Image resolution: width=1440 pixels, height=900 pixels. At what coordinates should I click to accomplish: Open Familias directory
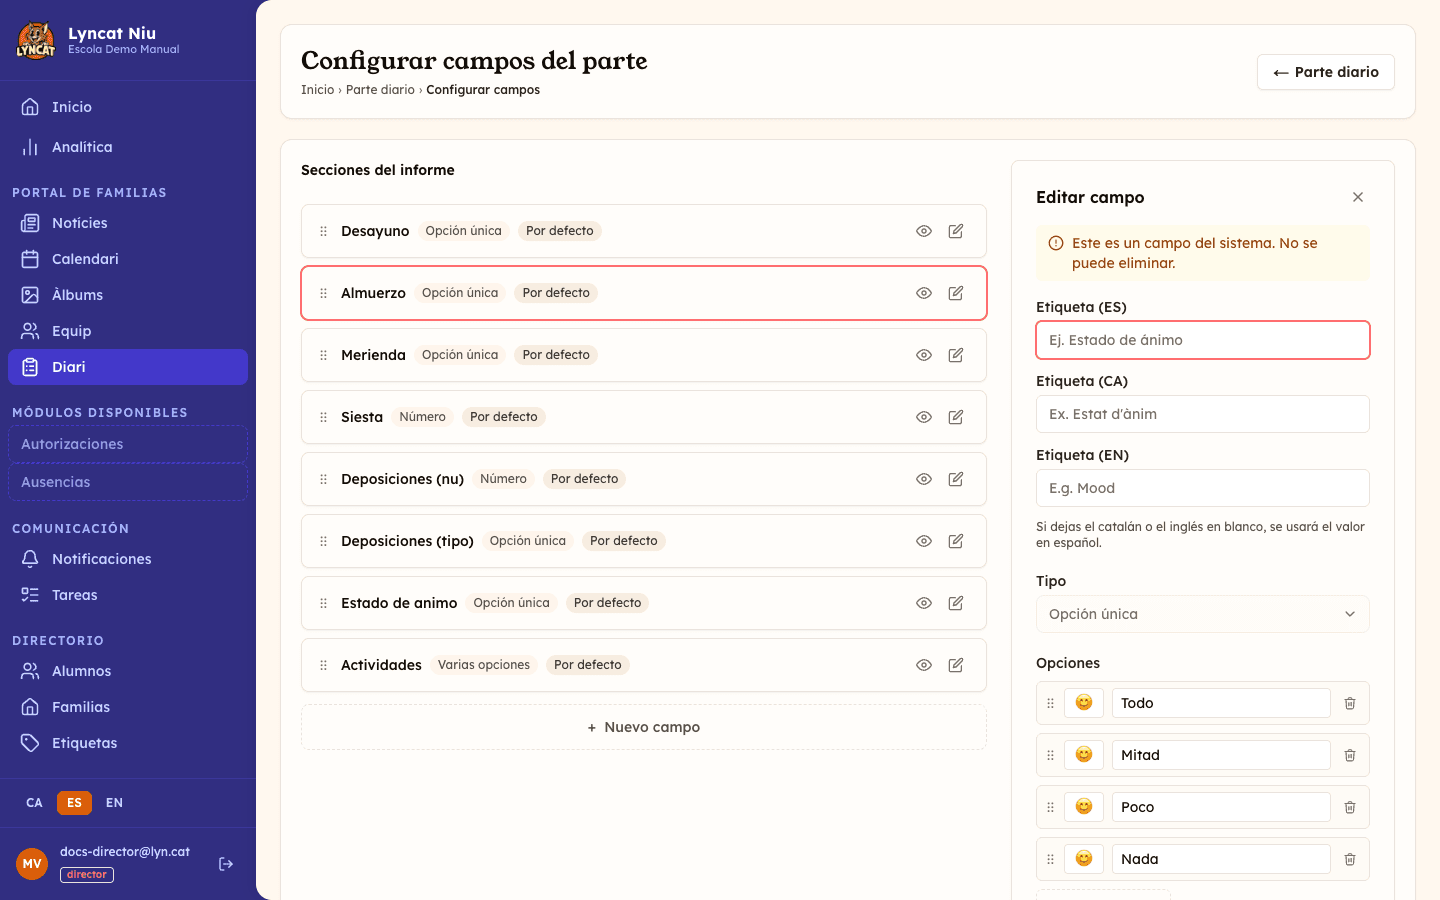[x=128, y=707]
